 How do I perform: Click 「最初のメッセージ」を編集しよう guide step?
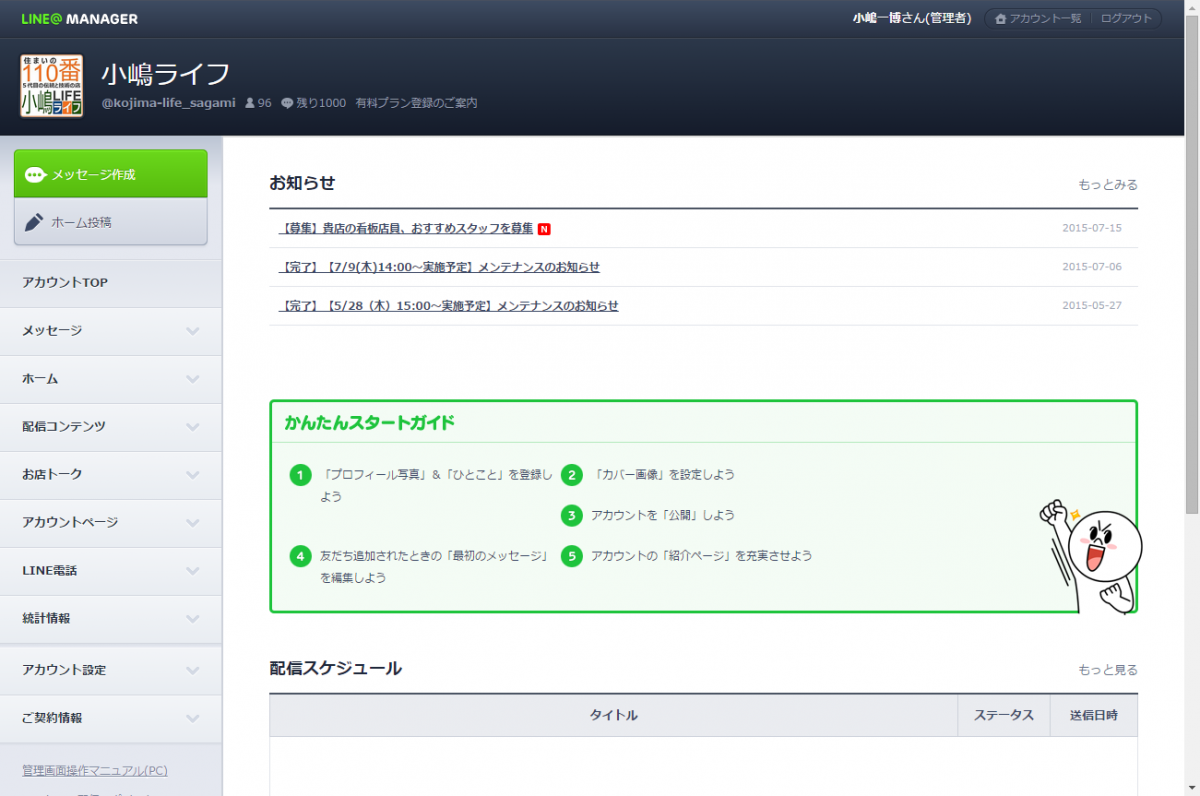tap(435, 566)
